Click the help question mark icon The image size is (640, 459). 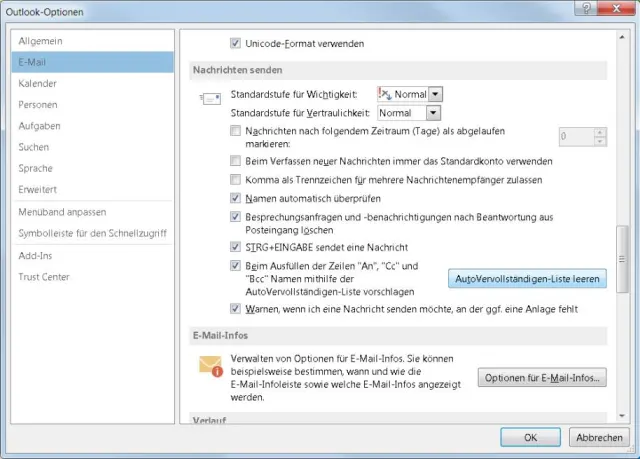(x=586, y=8)
